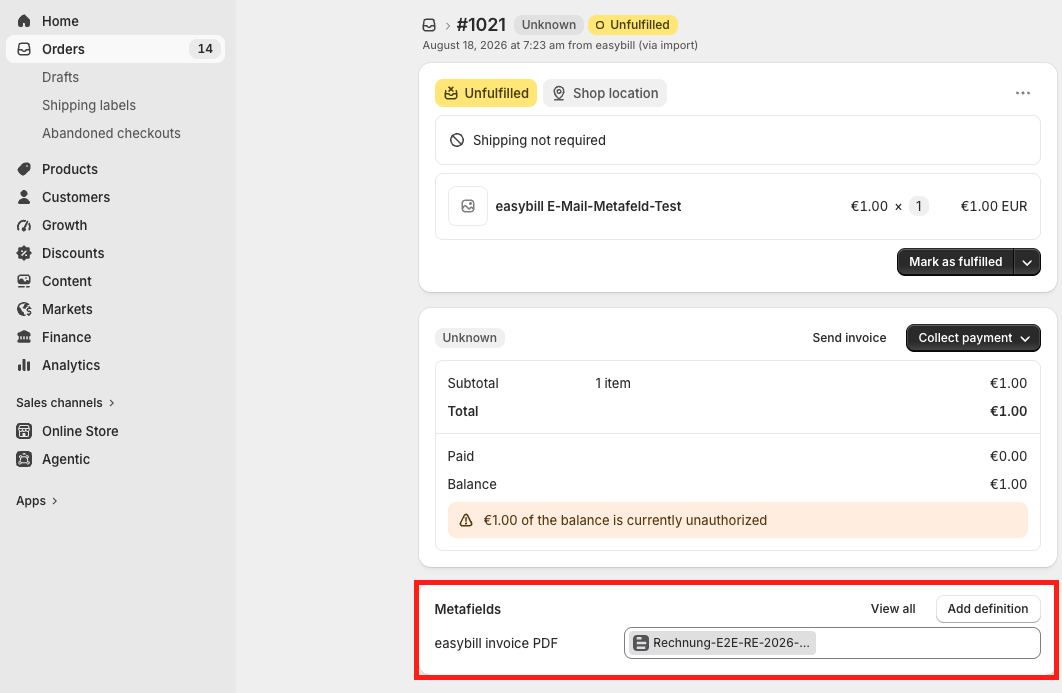Open Products in the sidebar
The height and width of the screenshot is (693, 1062).
[x=115, y=169]
